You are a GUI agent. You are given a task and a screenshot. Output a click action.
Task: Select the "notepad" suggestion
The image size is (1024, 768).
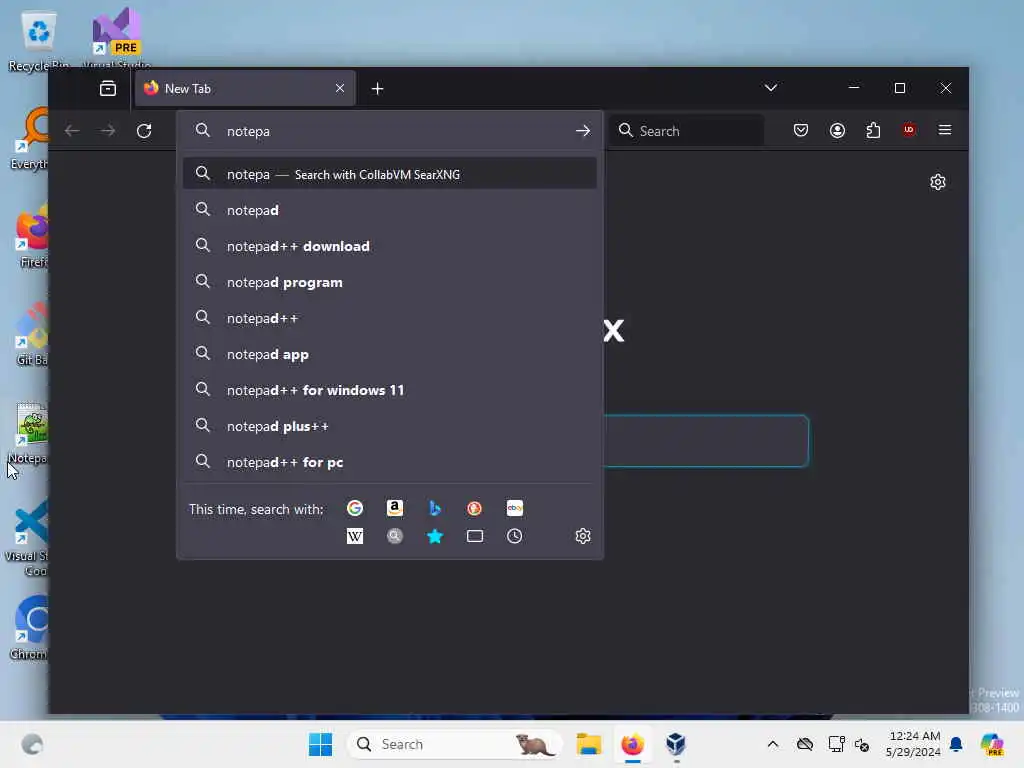tap(390, 210)
